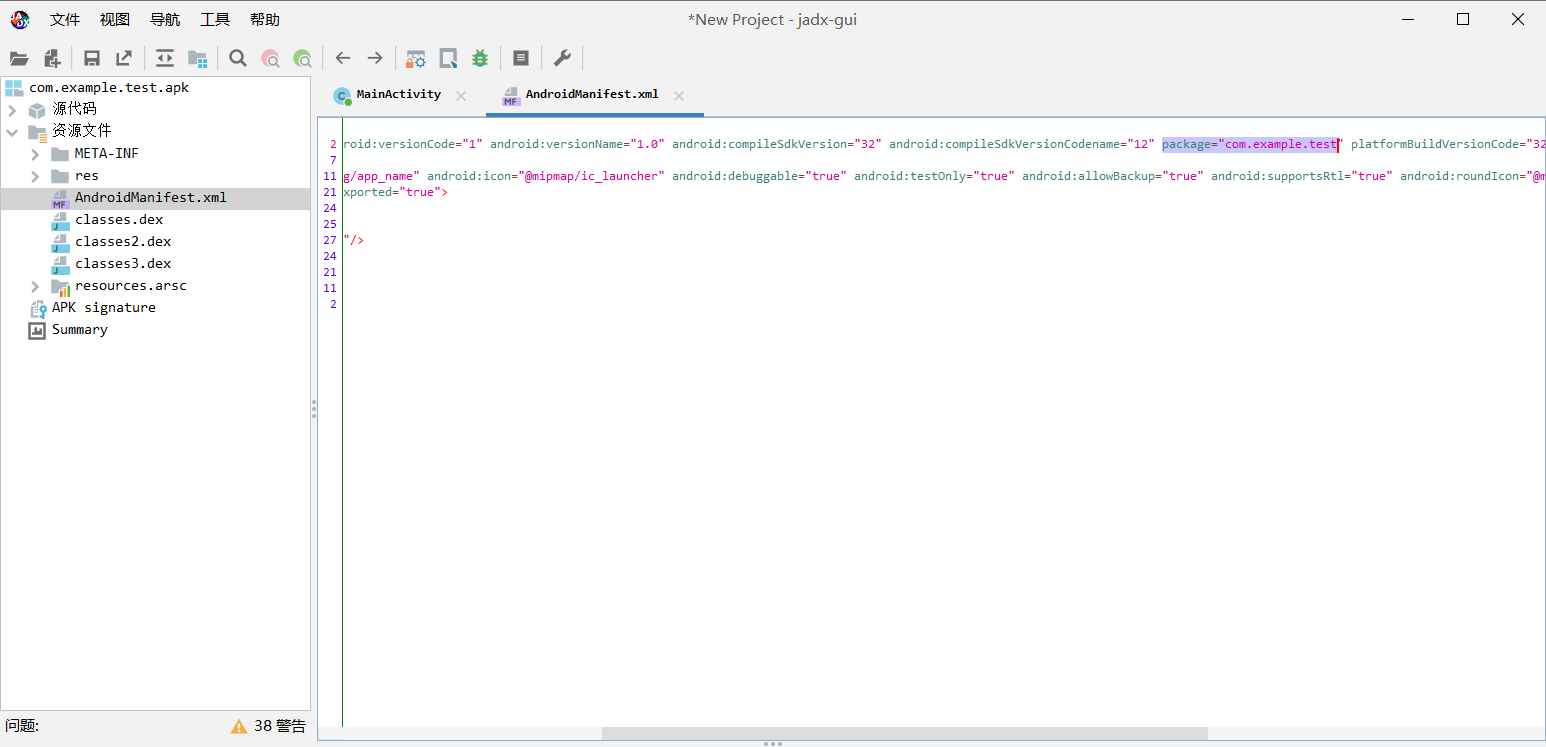The height and width of the screenshot is (747, 1546).
Task: Click package="com.example.test" in the manifest
Action: click(x=1252, y=144)
